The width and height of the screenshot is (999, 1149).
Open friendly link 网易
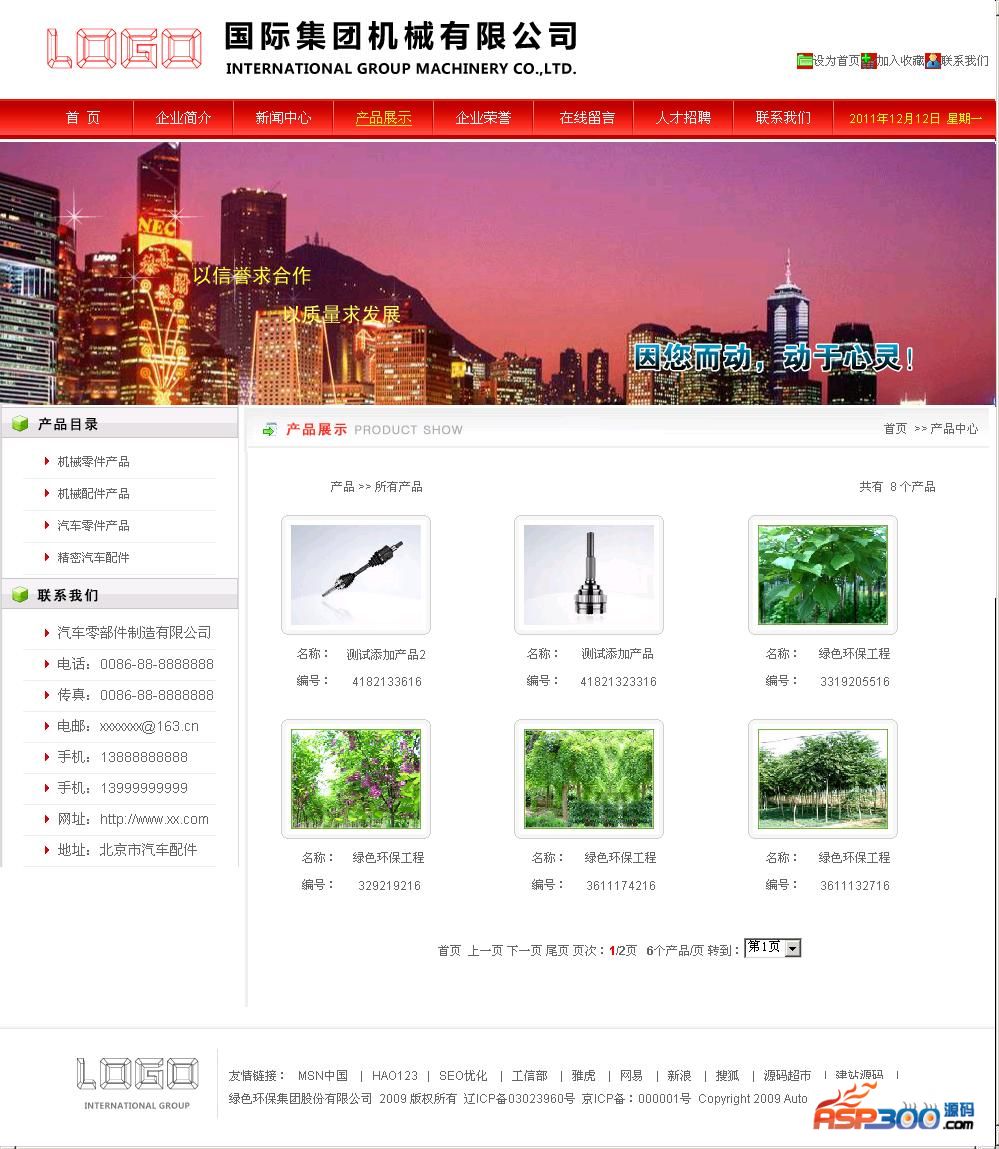[631, 1076]
